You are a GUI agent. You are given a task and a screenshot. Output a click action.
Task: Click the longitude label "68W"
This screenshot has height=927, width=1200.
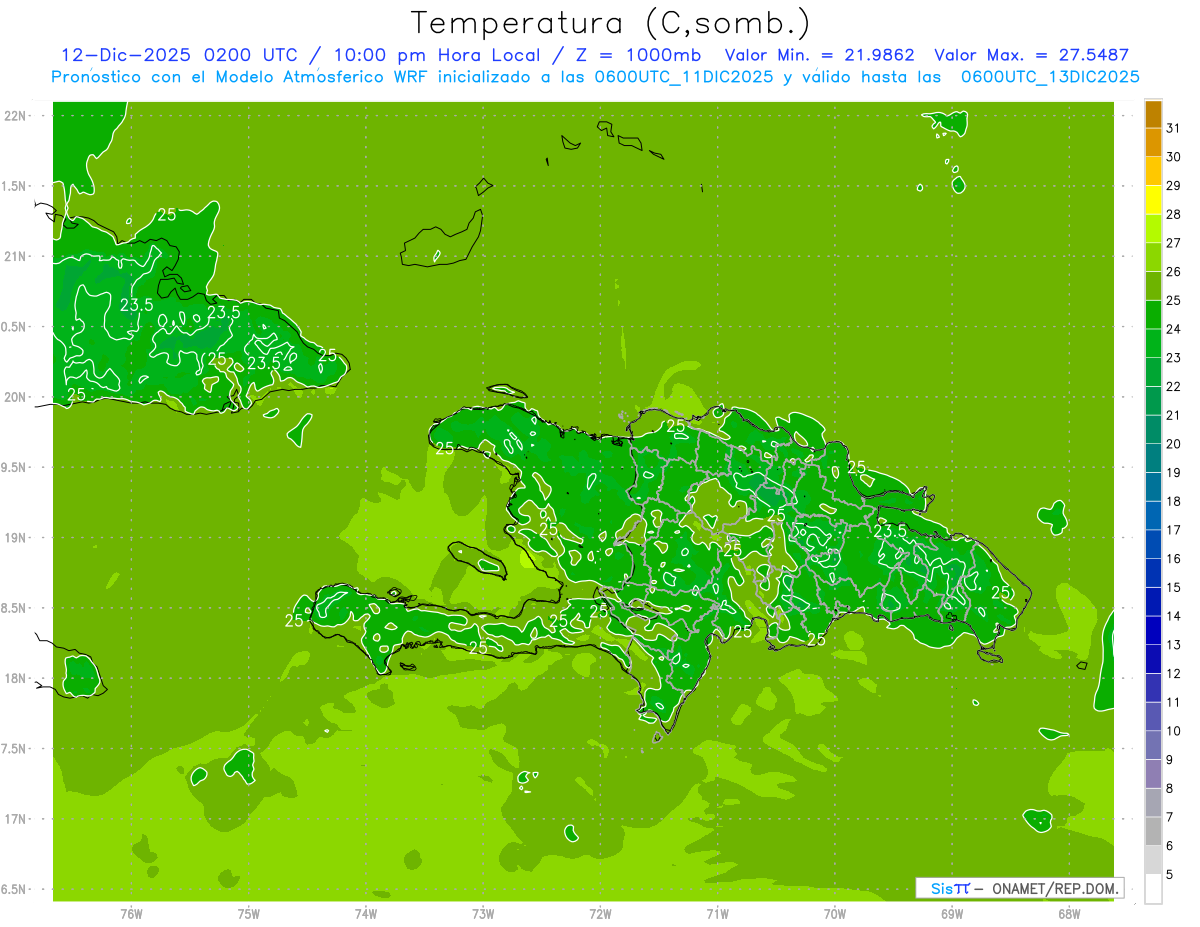tap(1069, 913)
